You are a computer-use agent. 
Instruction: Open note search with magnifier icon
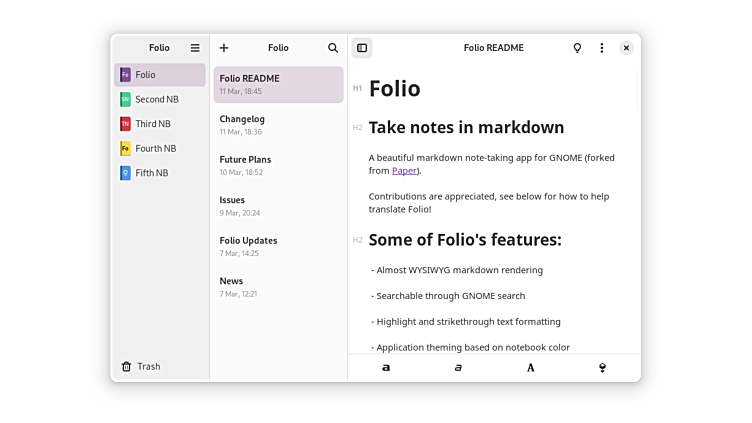(x=333, y=48)
